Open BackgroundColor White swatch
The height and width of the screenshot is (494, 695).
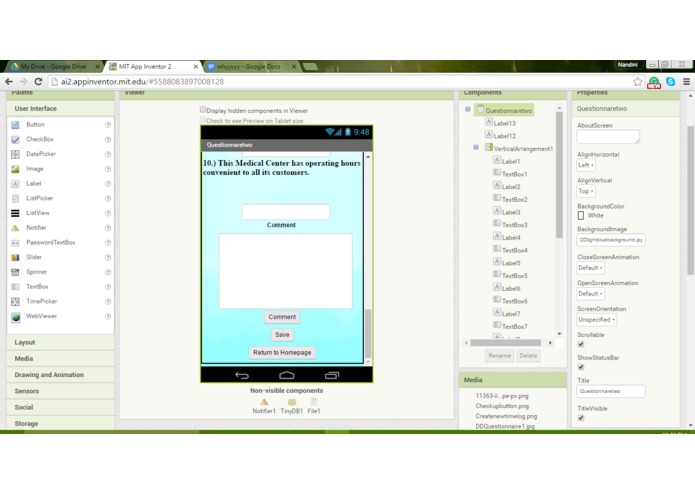tap(581, 216)
